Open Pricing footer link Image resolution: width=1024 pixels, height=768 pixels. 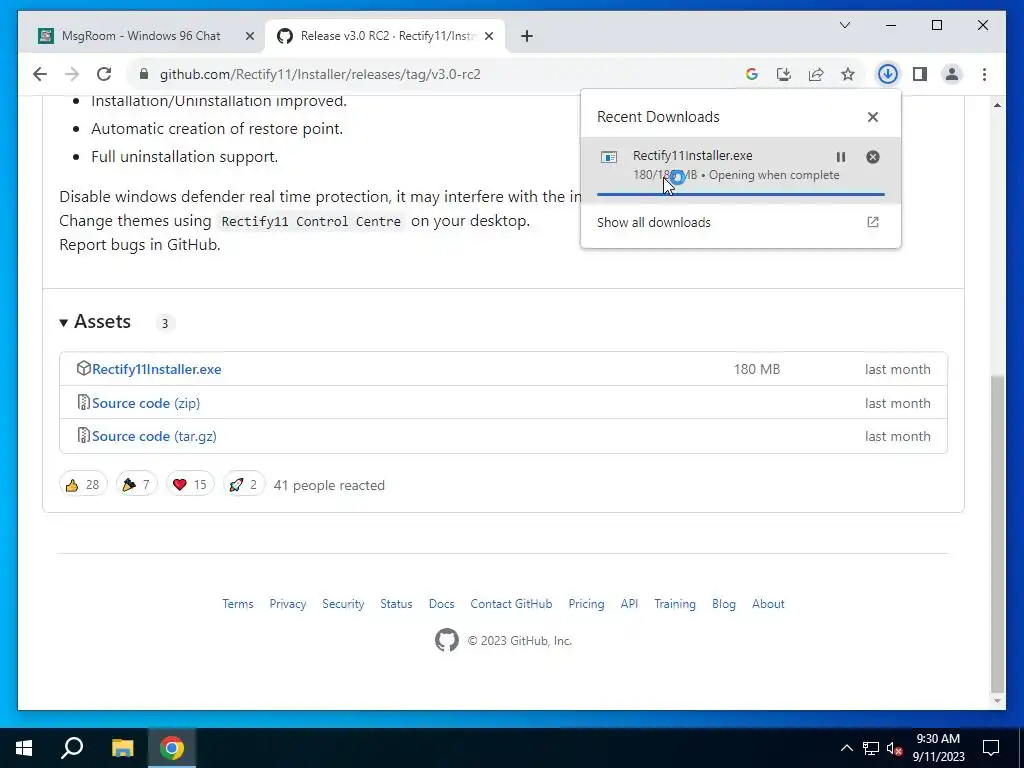pyautogui.click(x=586, y=603)
